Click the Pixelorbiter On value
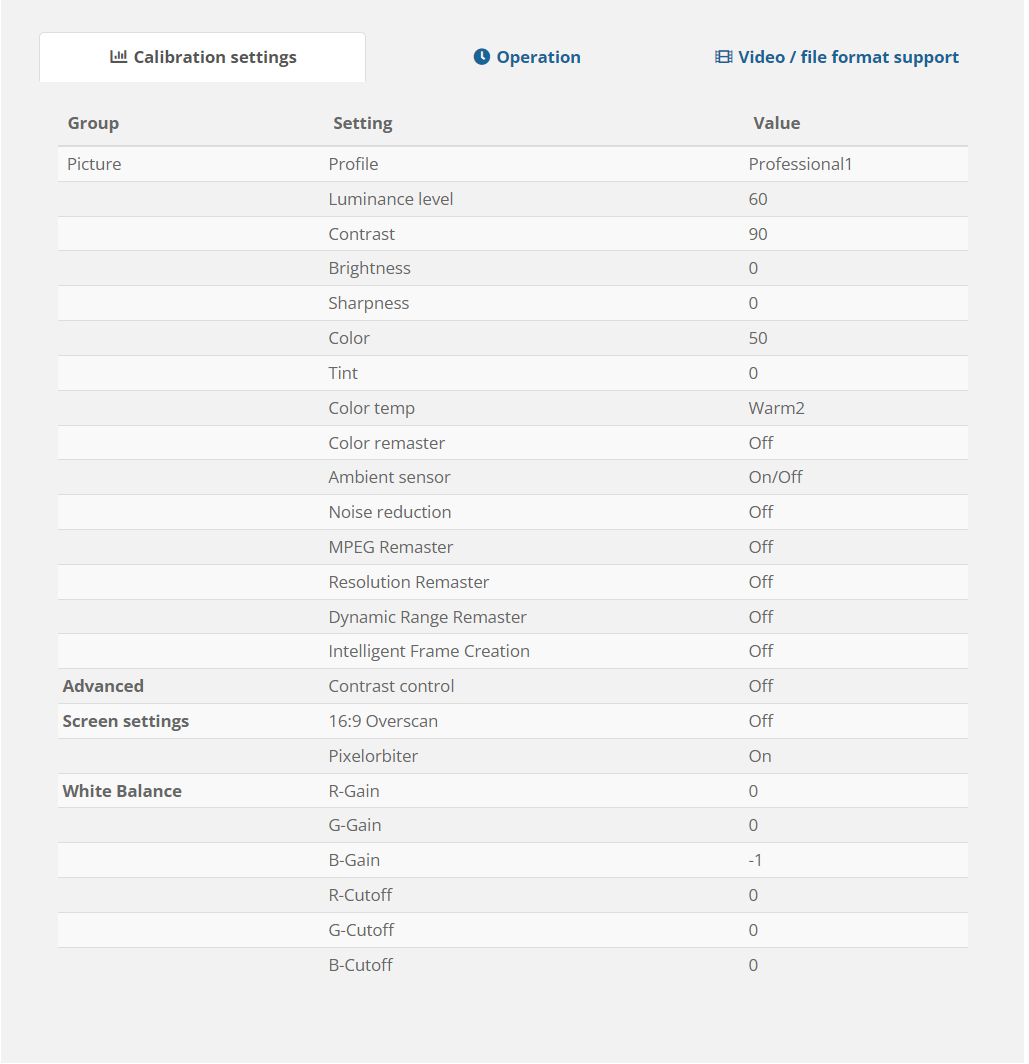The width and height of the screenshot is (1029, 1064). coord(760,756)
